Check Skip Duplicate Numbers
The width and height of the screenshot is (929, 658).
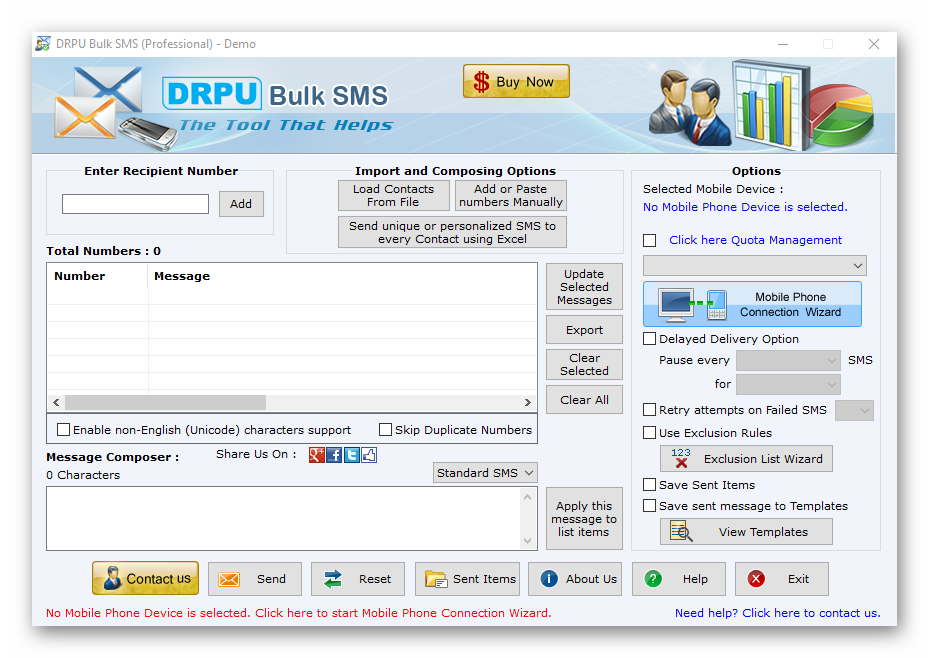click(x=386, y=429)
